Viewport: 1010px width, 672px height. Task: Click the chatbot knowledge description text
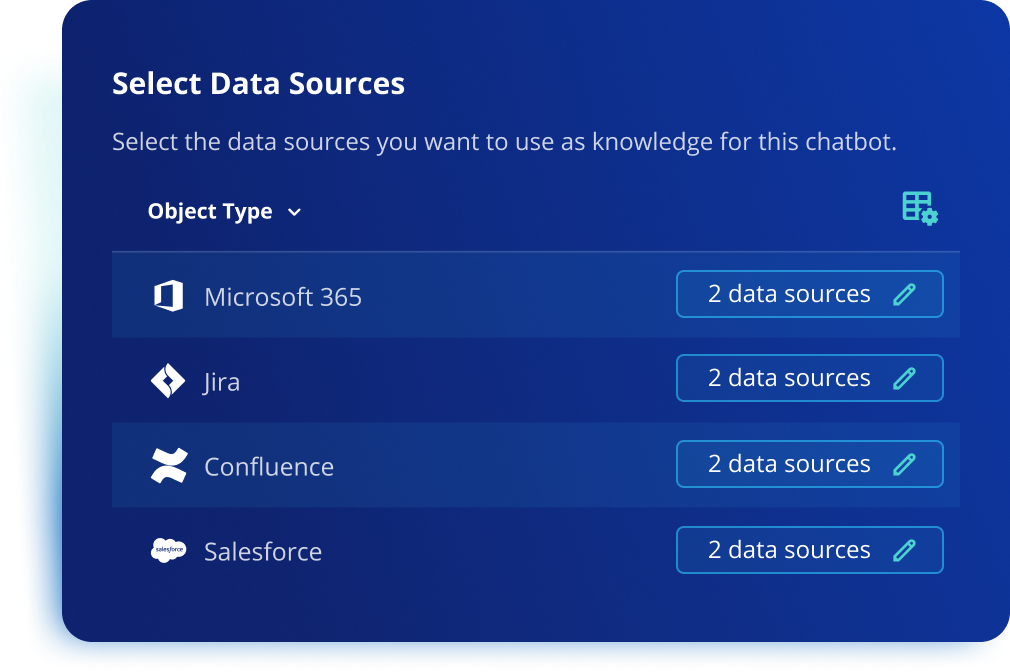[x=504, y=142]
